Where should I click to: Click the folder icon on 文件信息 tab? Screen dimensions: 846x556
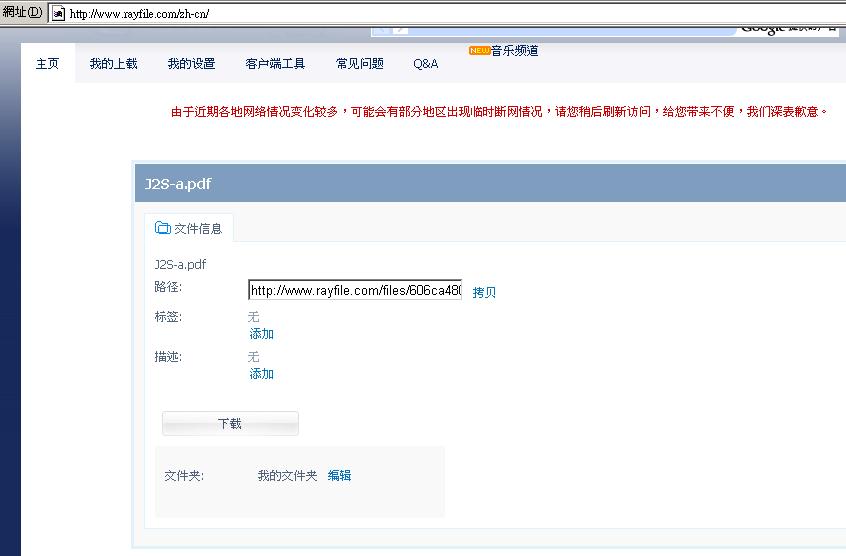point(162,228)
